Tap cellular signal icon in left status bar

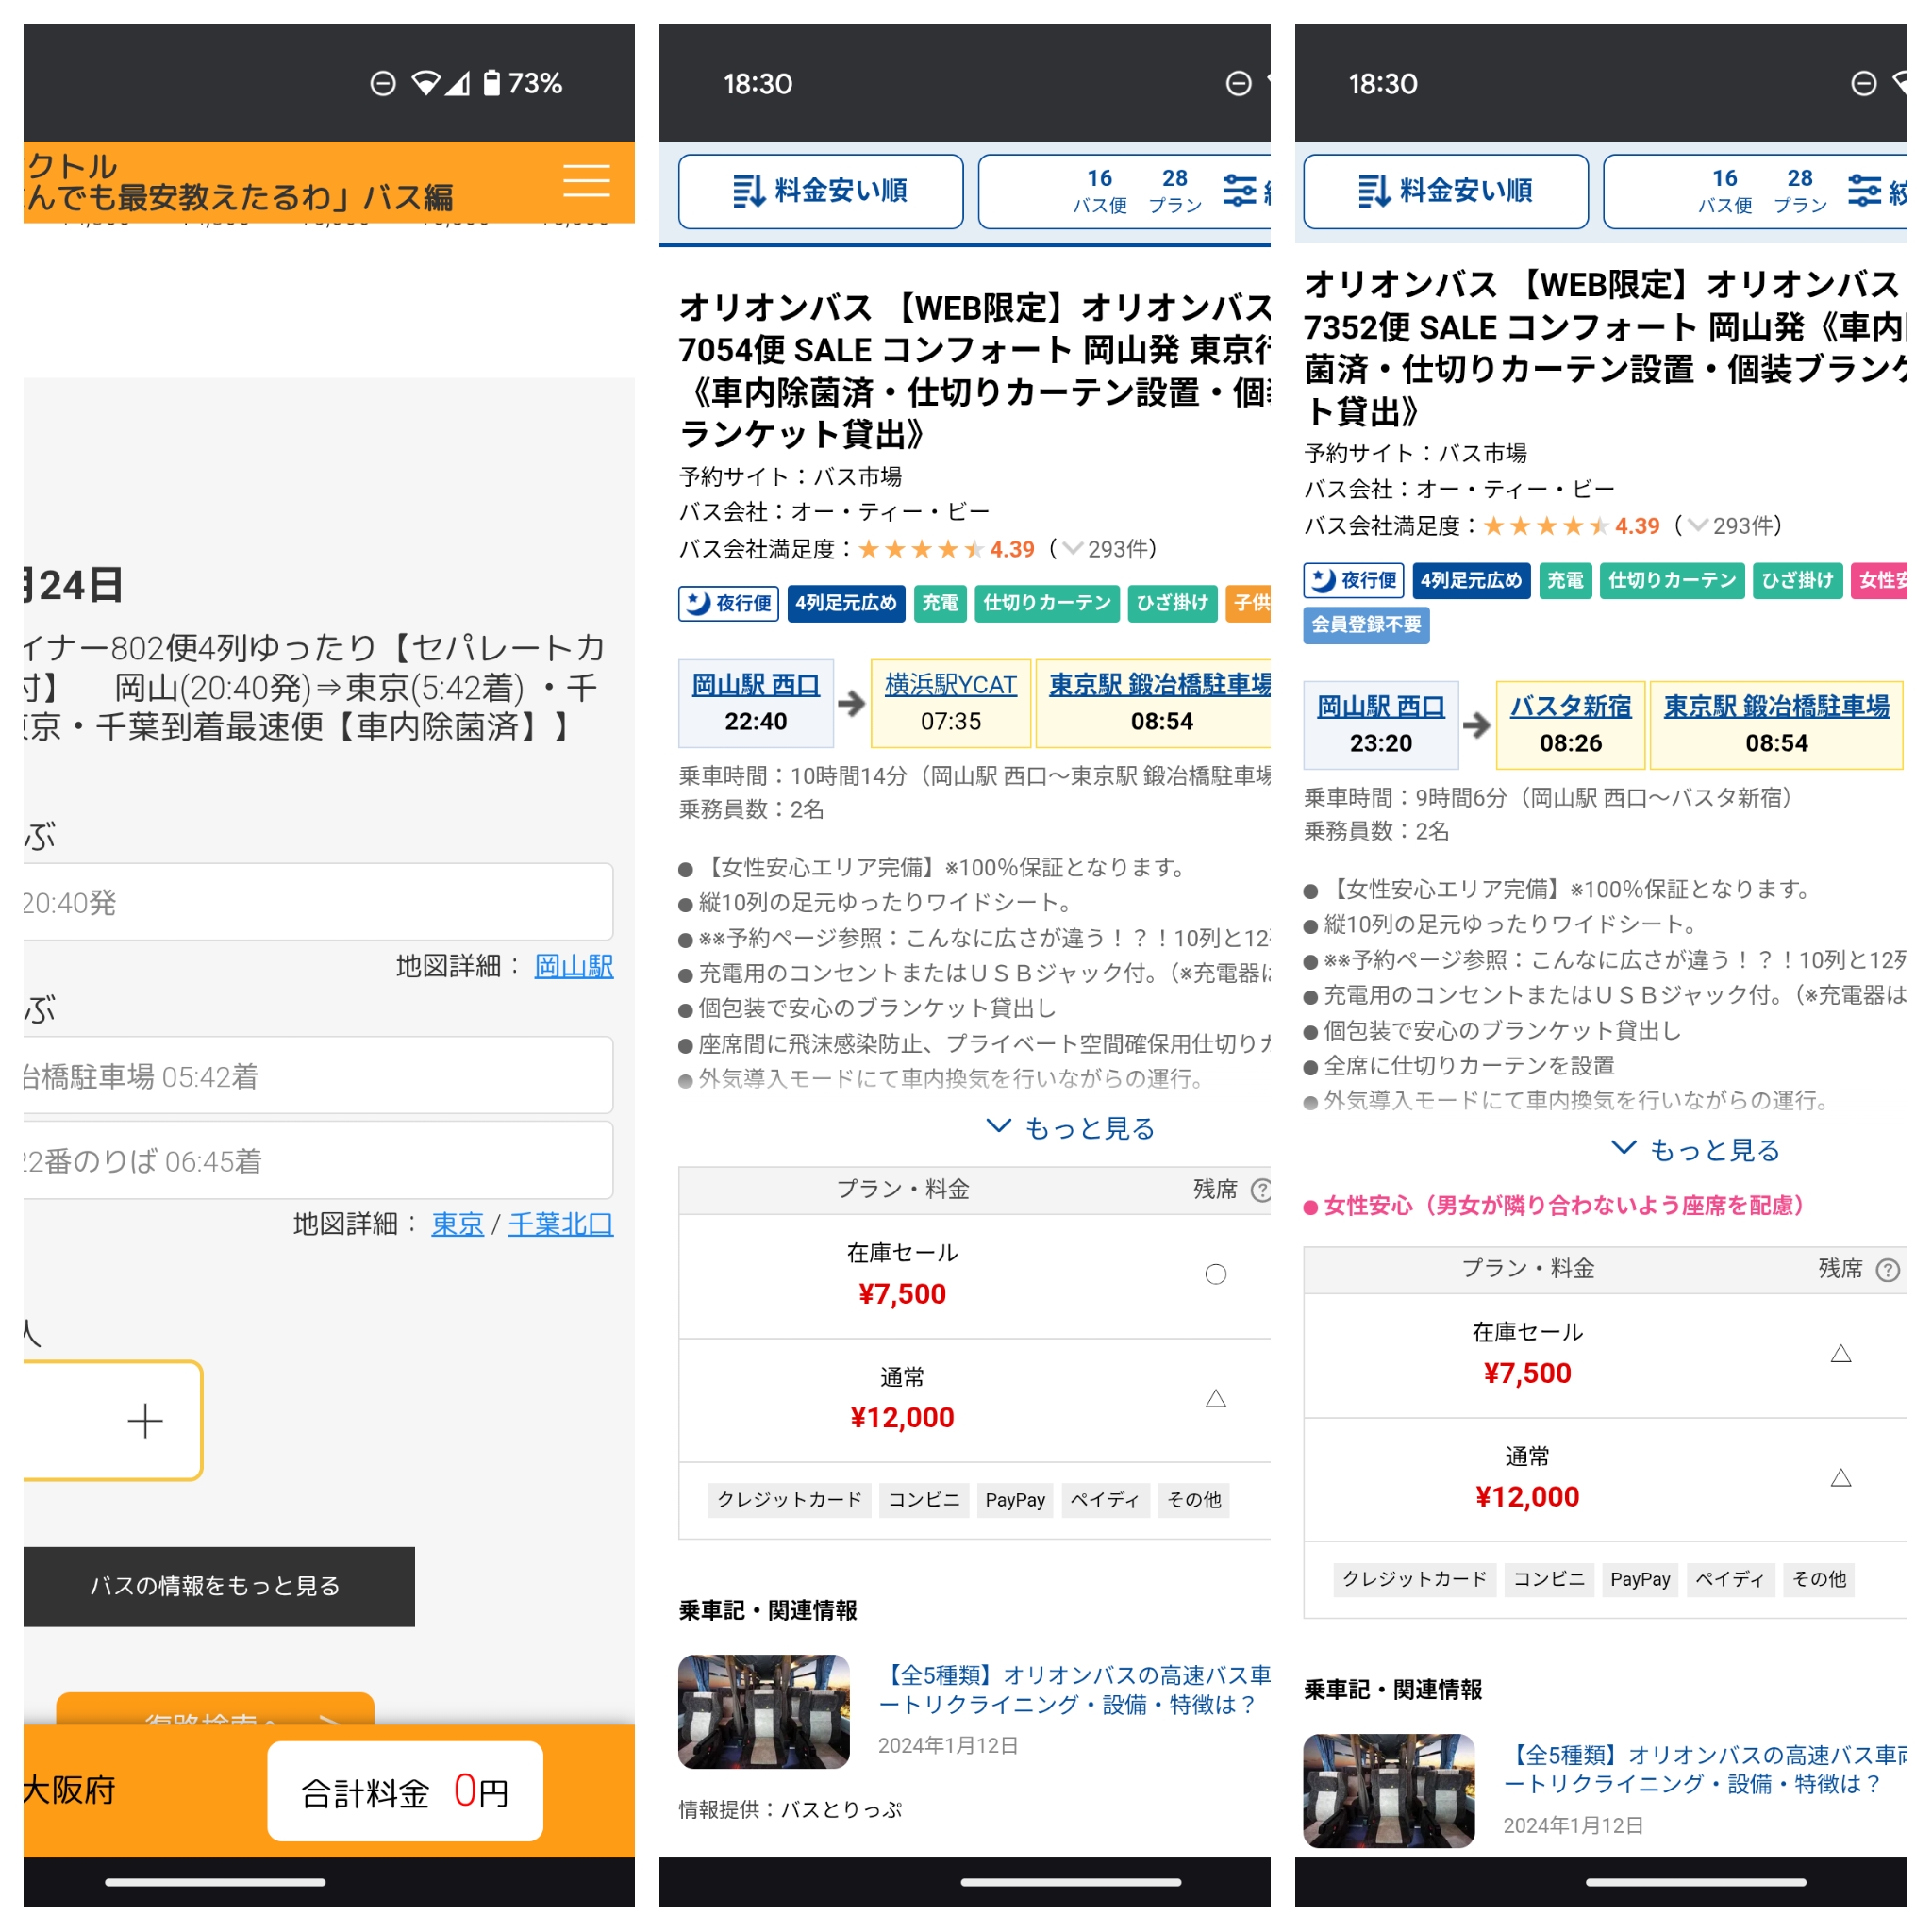pyautogui.click(x=458, y=83)
